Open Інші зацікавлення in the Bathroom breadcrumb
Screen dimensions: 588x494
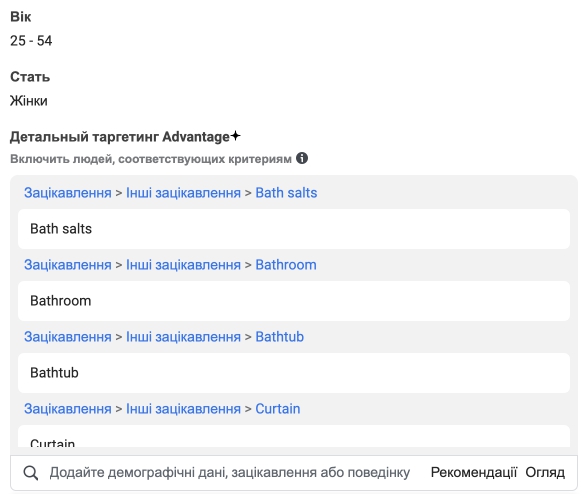pyautogui.click(x=183, y=265)
